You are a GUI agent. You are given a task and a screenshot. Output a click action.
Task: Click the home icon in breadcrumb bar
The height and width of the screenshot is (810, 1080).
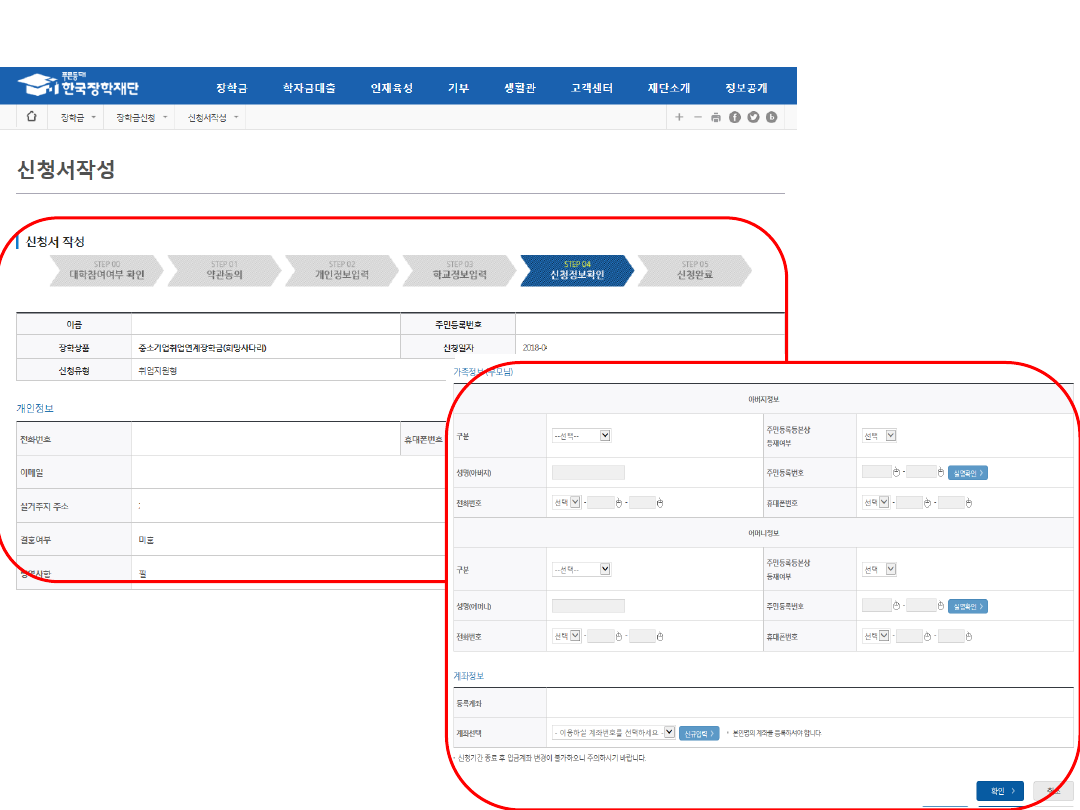(x=31, y=117)
